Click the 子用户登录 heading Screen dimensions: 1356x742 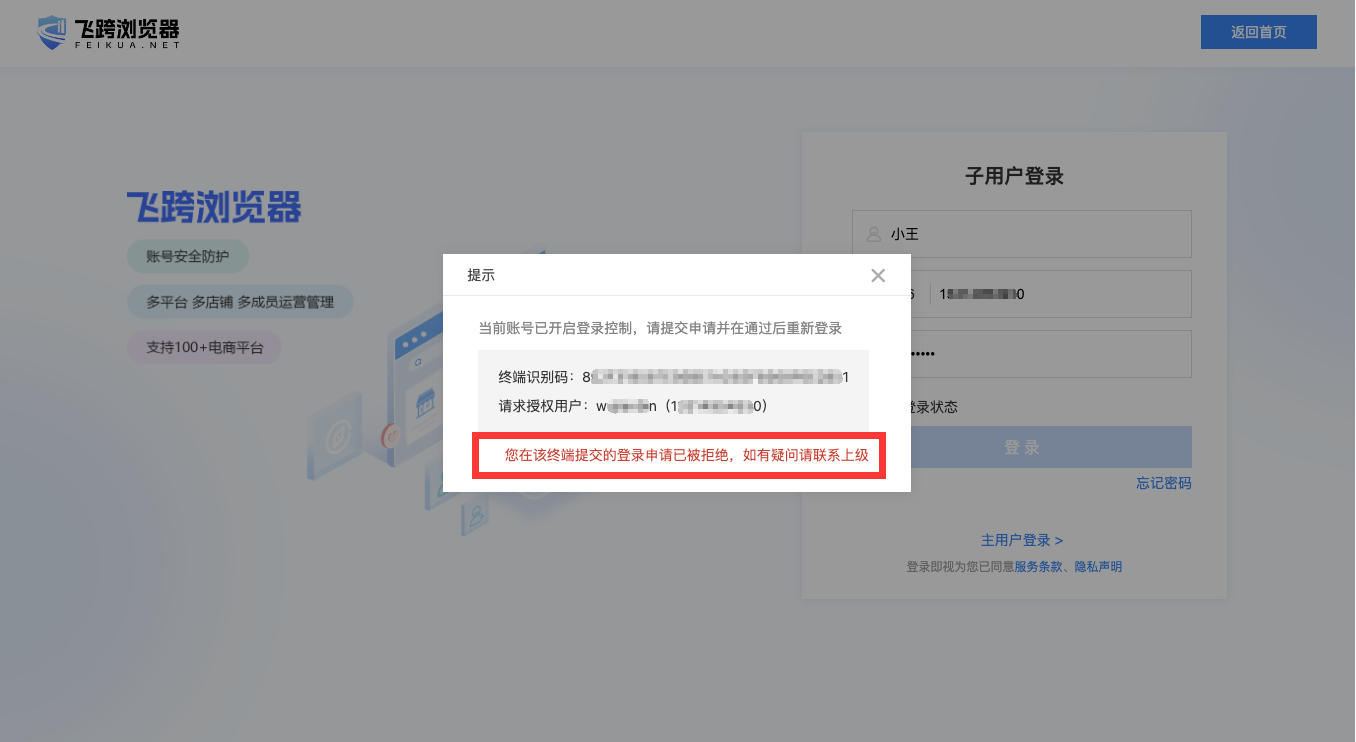pyautogui.click(x=1014, y=176)
